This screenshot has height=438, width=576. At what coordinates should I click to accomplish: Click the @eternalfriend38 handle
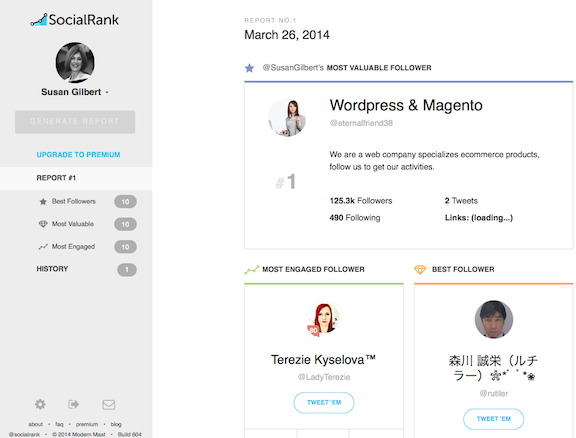[361, 123]
